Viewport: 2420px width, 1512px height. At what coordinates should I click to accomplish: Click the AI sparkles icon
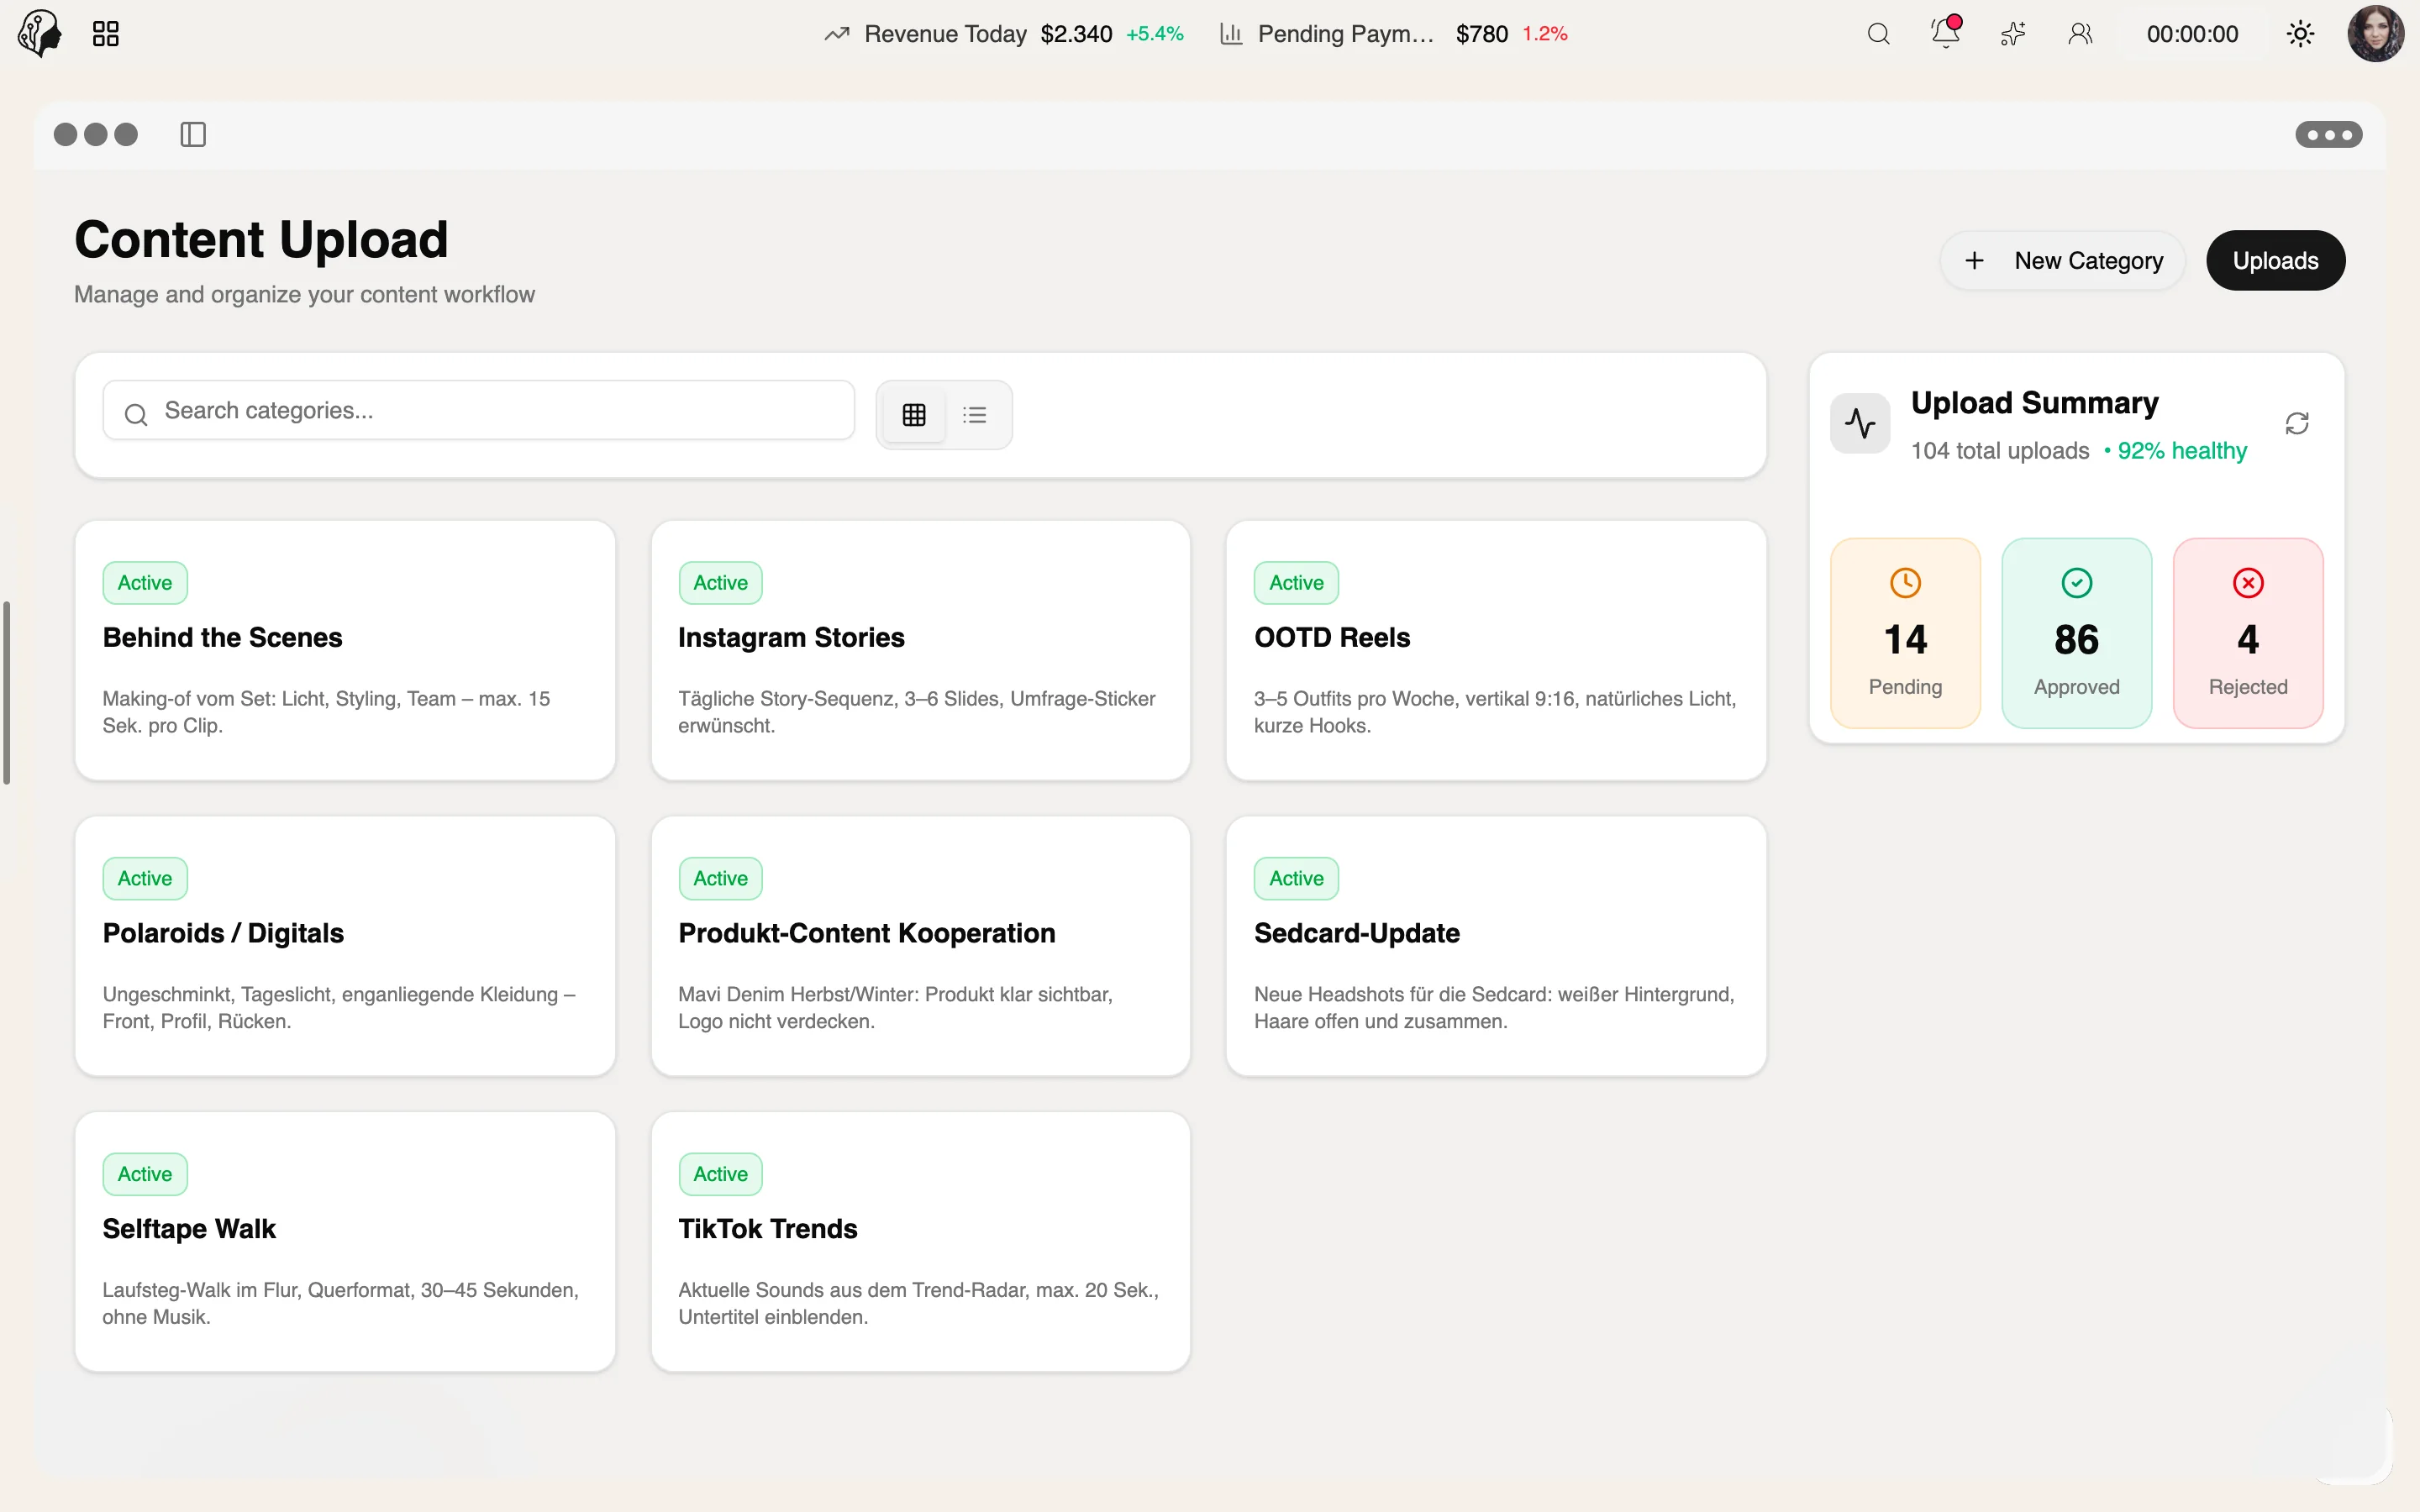(2013, 34)
